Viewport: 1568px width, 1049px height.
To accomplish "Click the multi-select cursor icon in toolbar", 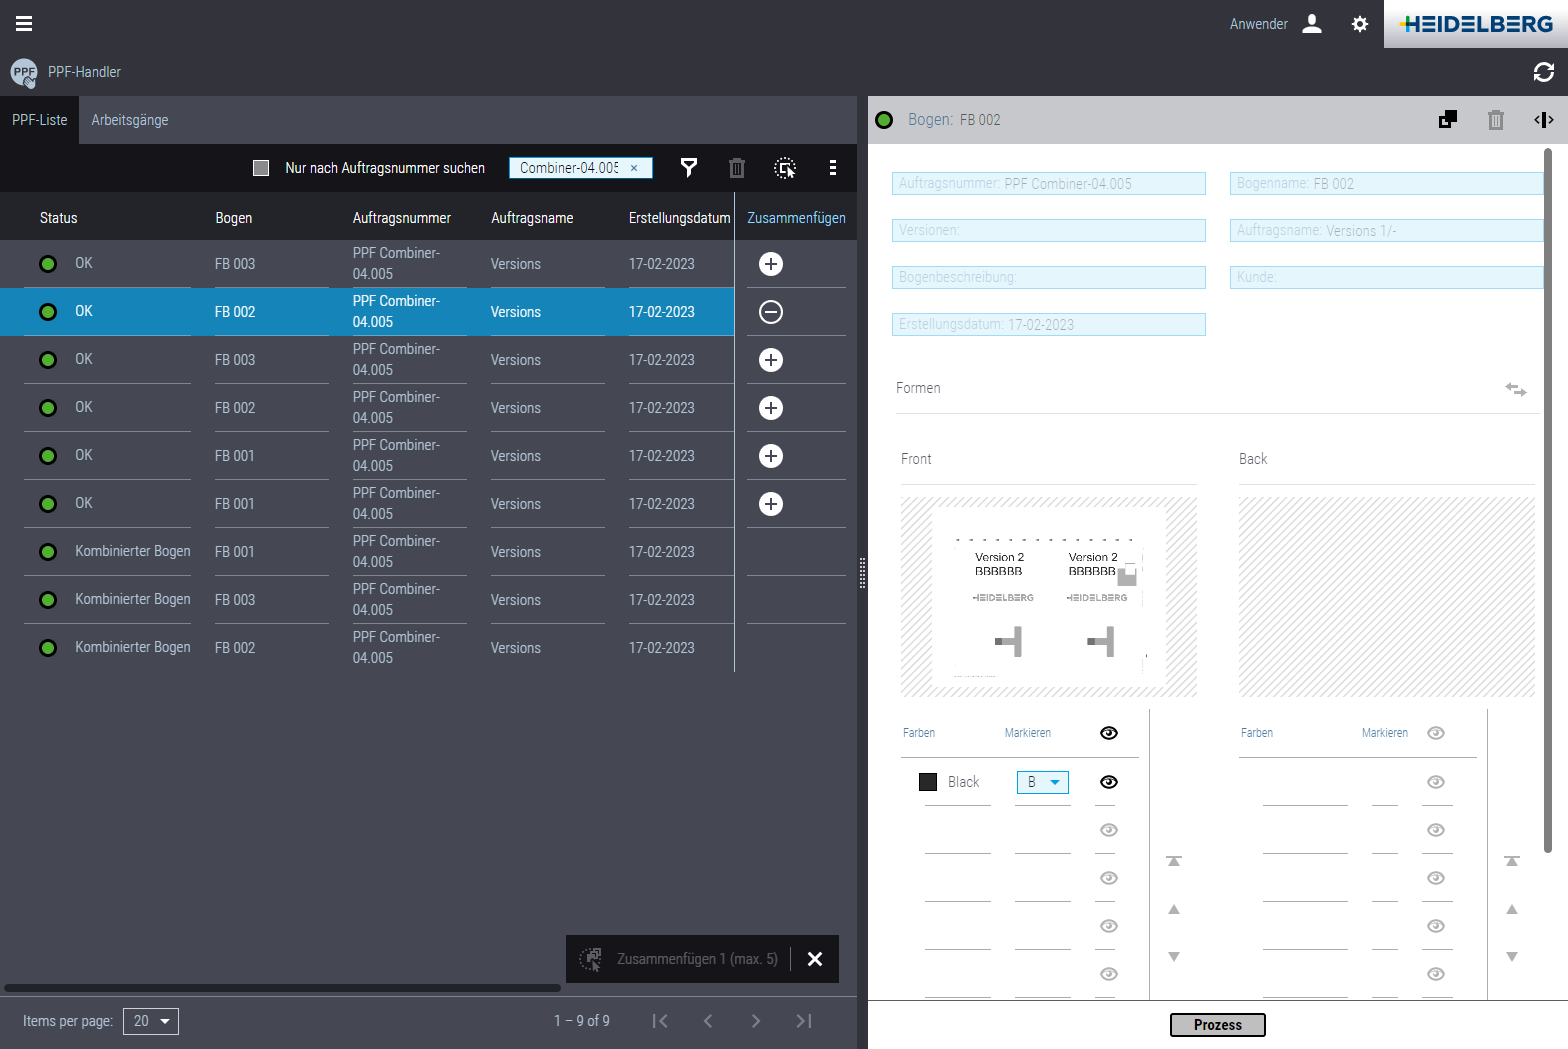I will 786,168.
